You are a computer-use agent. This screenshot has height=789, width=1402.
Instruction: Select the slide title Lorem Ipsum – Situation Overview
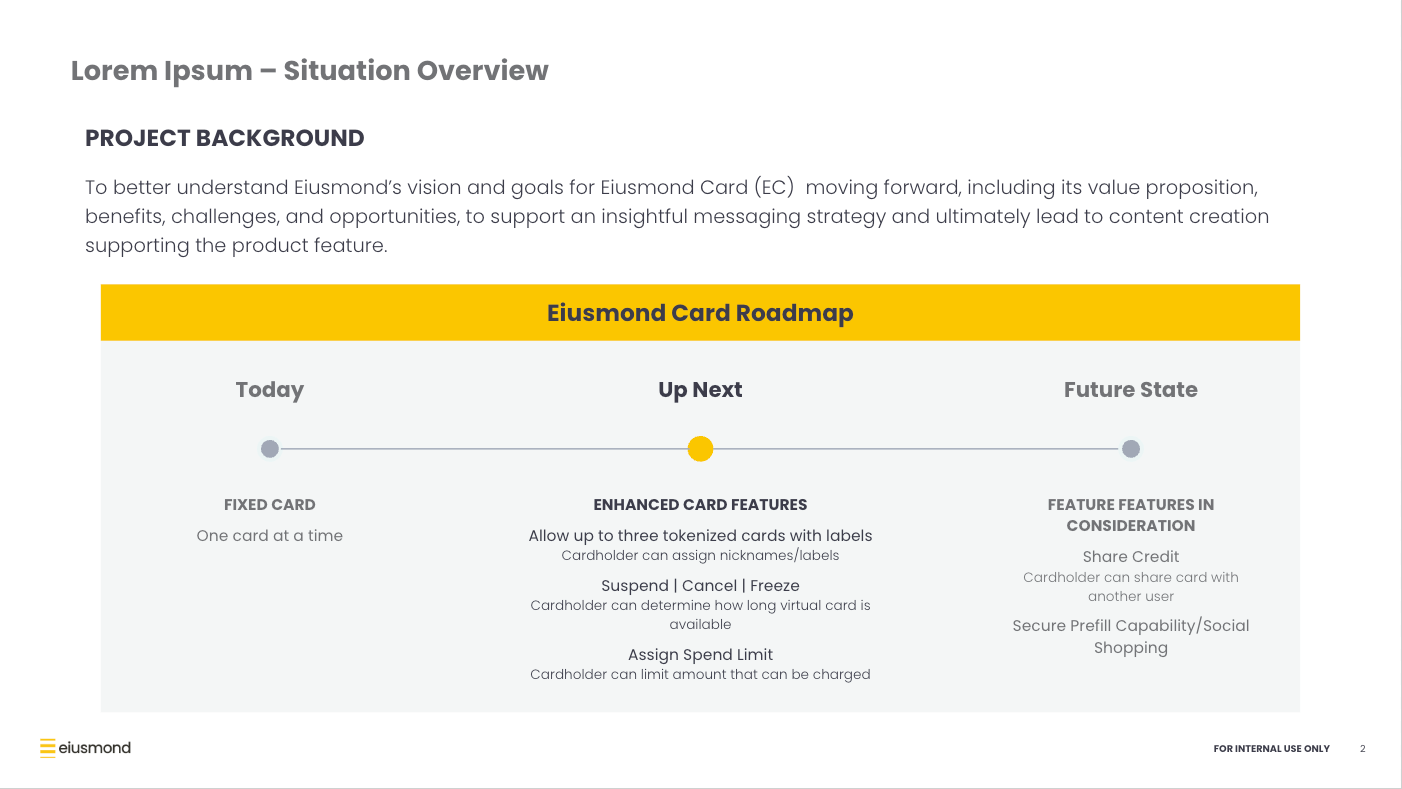310,71
